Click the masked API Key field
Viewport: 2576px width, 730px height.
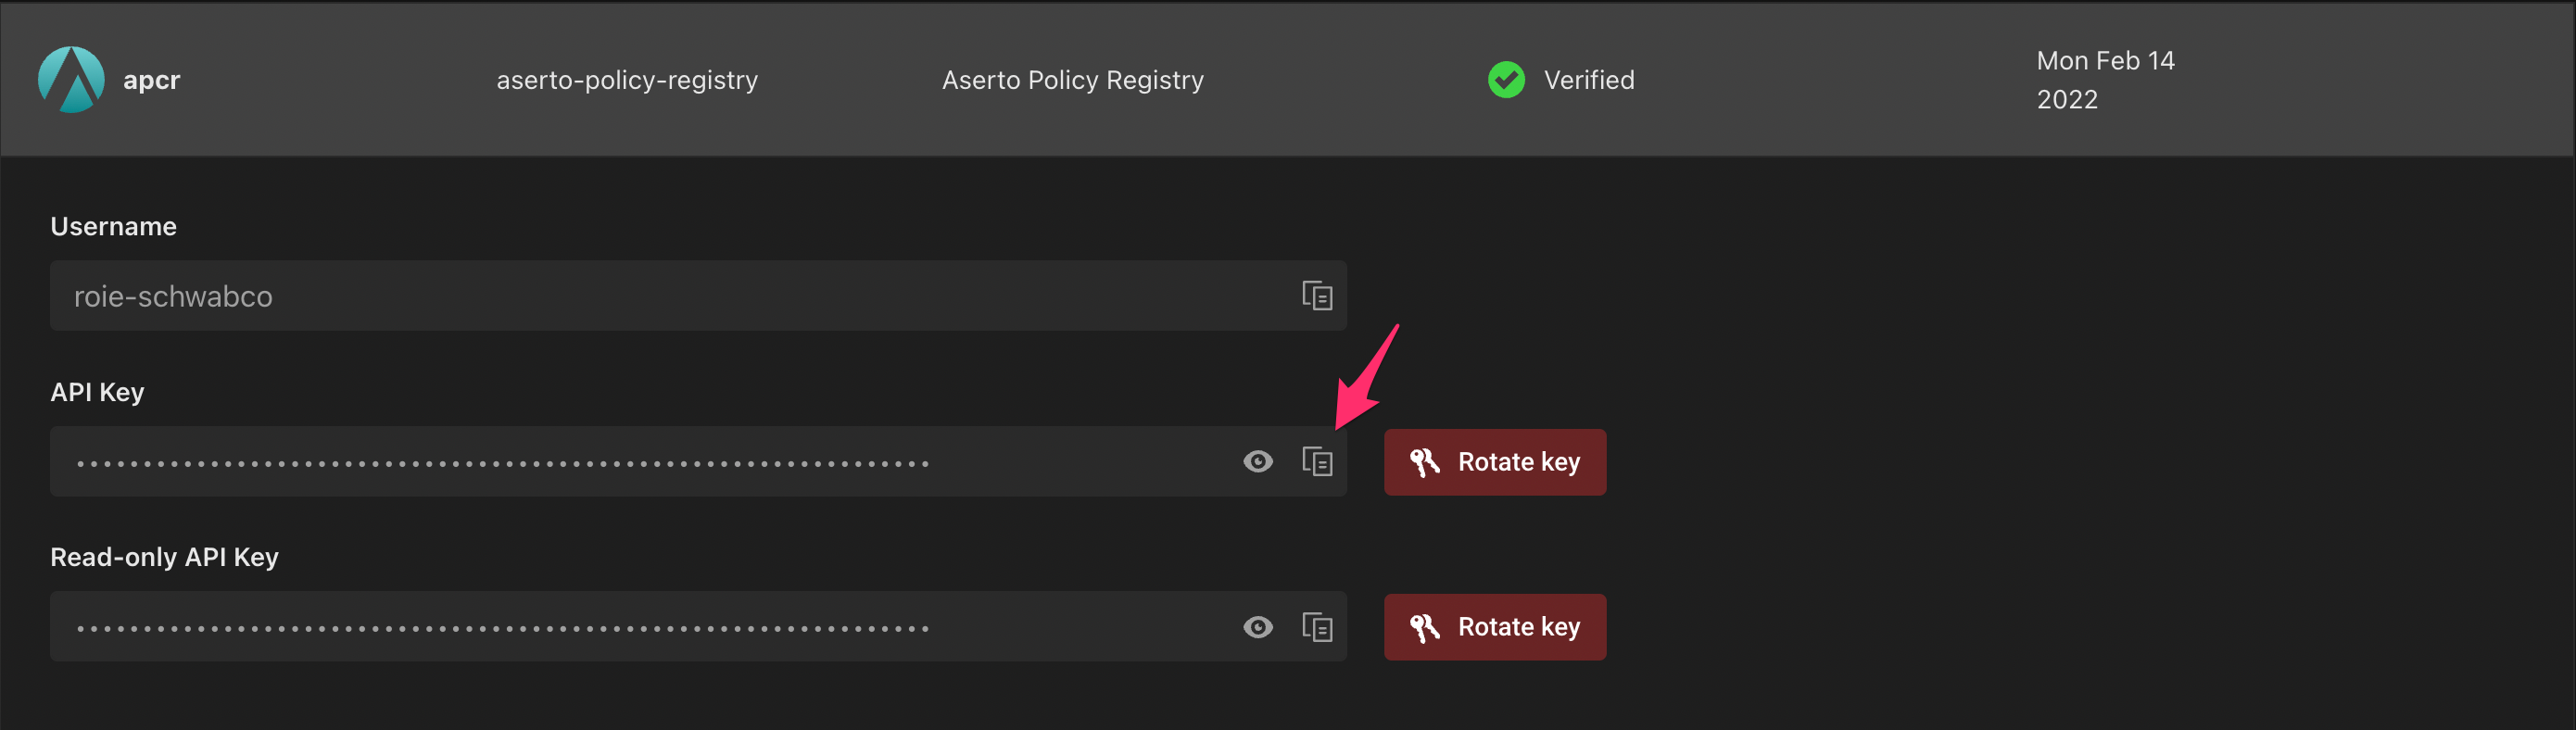pos(640,463)
